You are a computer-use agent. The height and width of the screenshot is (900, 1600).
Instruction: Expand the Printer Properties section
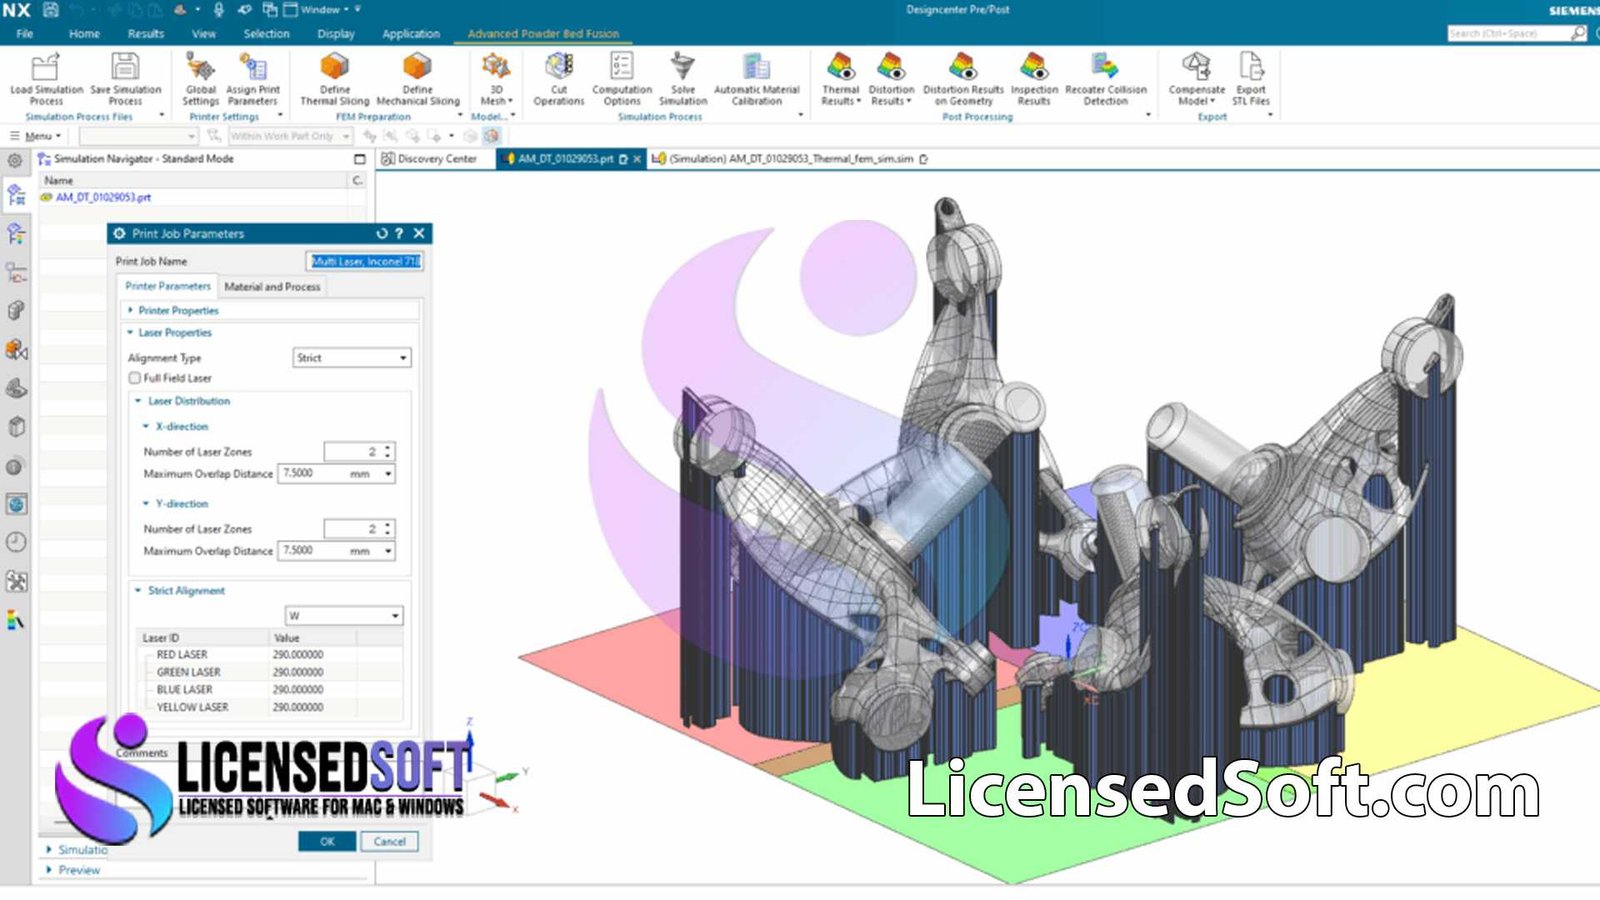tap(178, 310)
